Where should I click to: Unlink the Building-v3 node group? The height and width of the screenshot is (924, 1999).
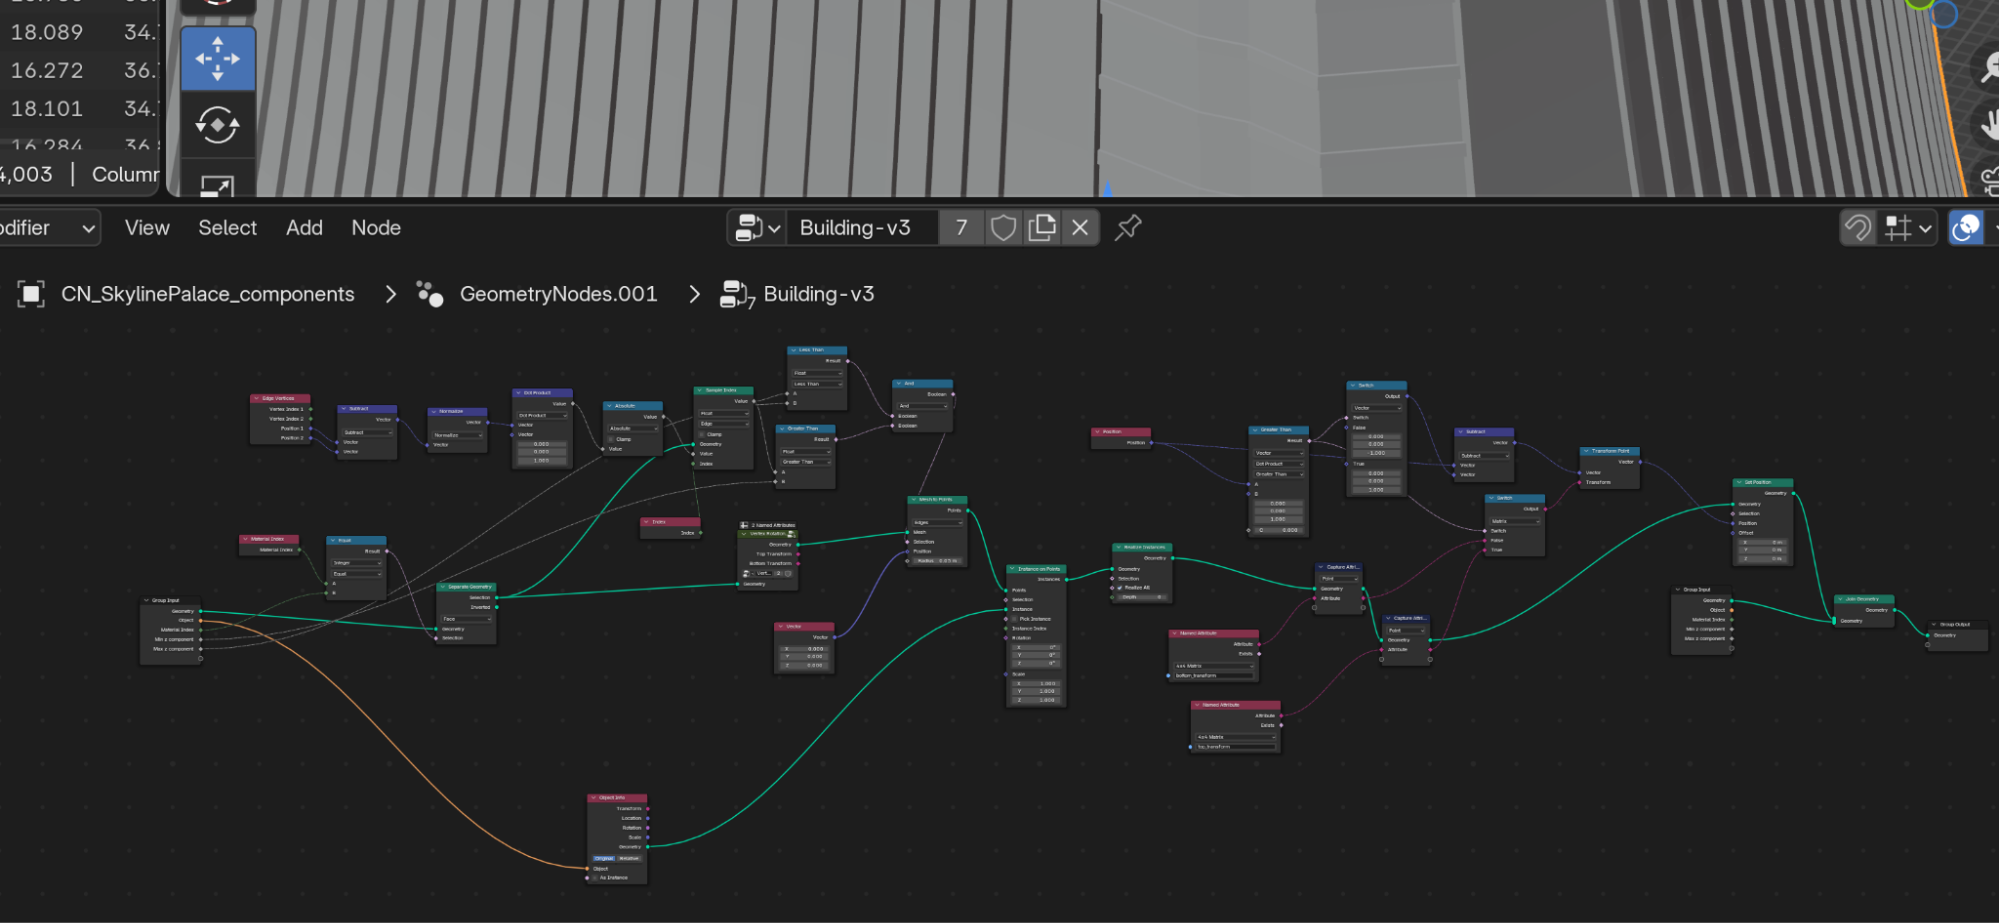pos(1080,228)
